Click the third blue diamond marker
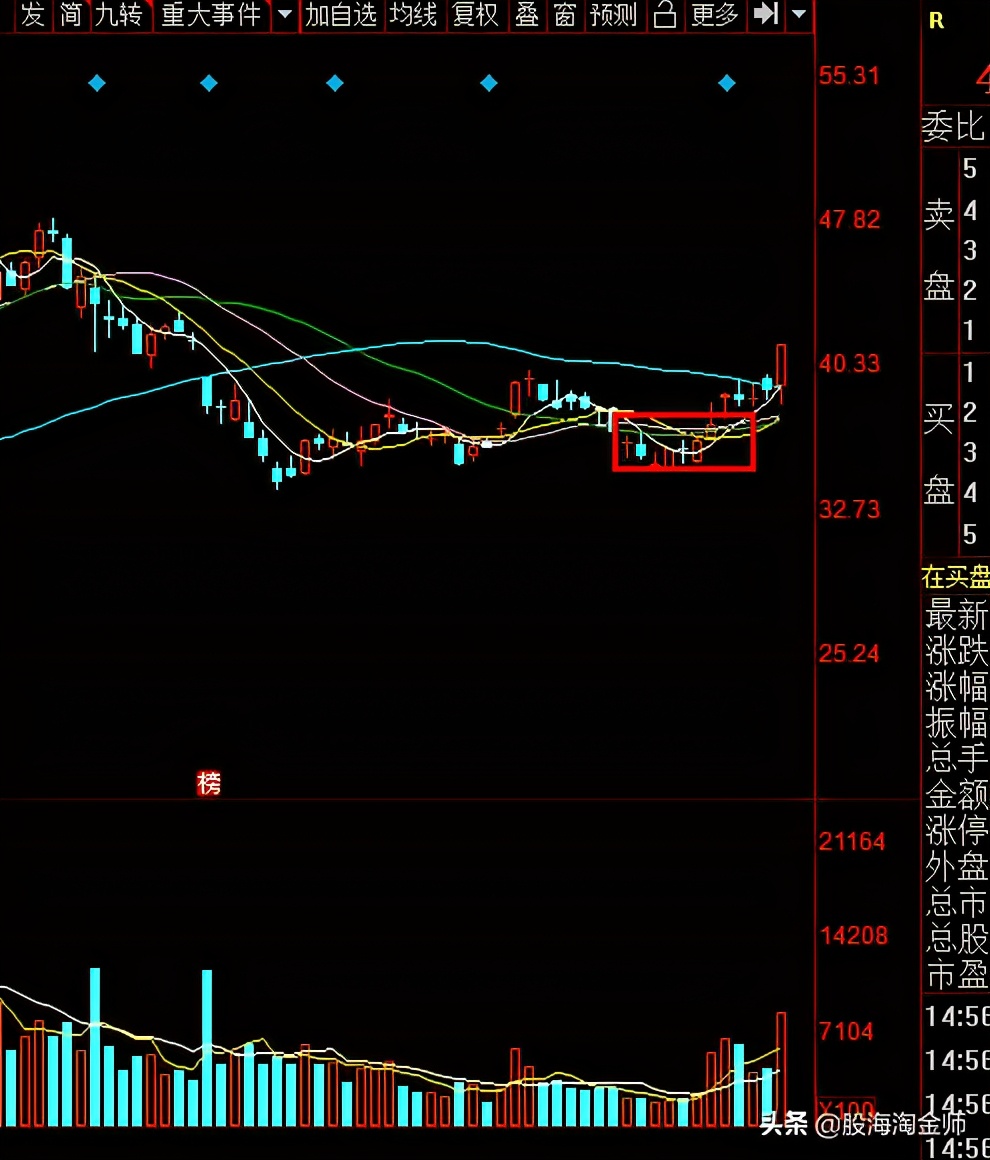990x1160 pixels. coord(335,83)
